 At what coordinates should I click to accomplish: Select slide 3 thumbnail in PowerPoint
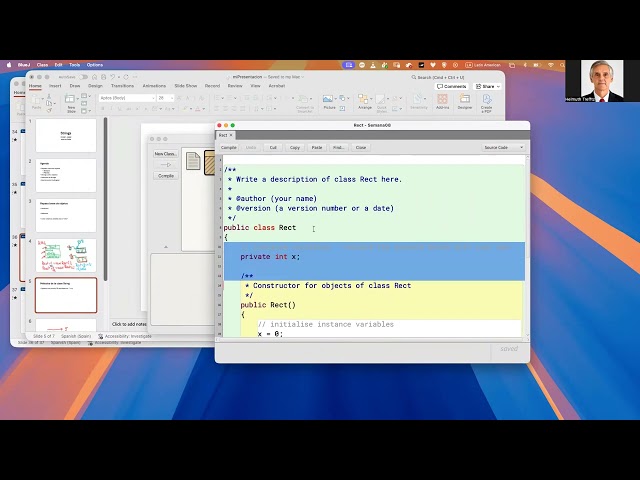click(x=66, y=215)
